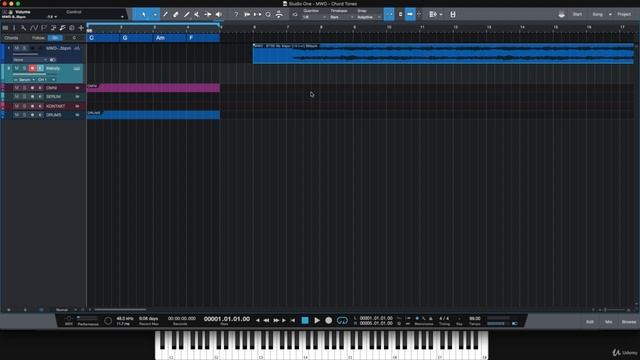
Task: Toggle chord Follow On button
Action: coord(55,38)
